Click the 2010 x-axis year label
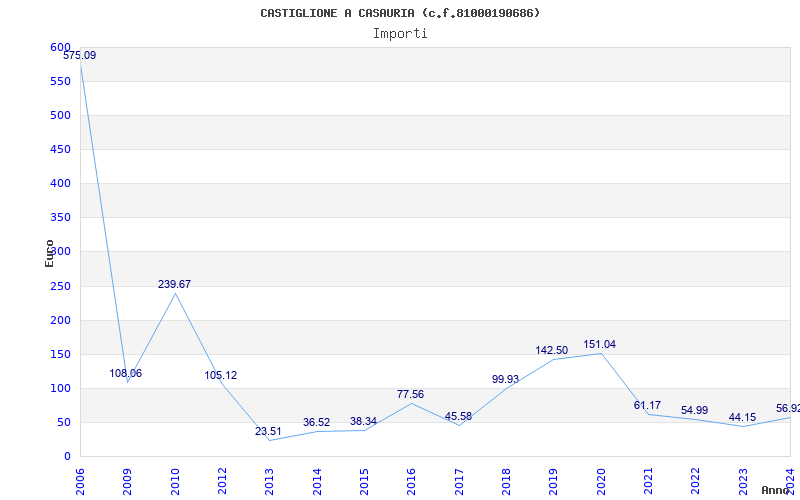The width and height of the screenshot is (800, 500). pos(175,482)
